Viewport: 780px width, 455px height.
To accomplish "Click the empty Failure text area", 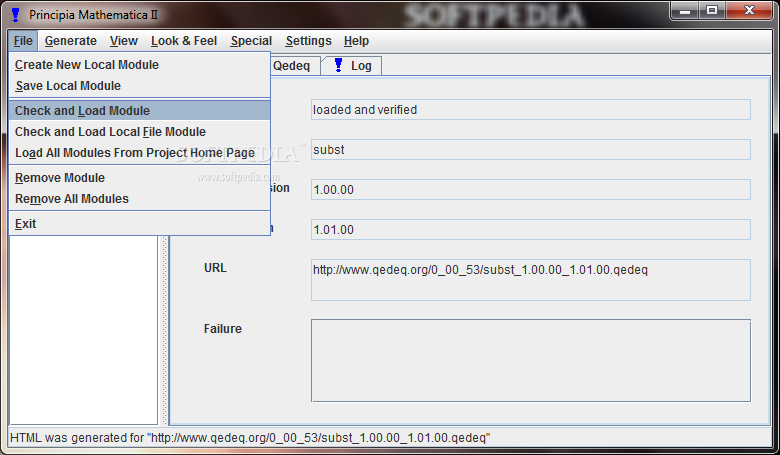I will click(531, 361).
